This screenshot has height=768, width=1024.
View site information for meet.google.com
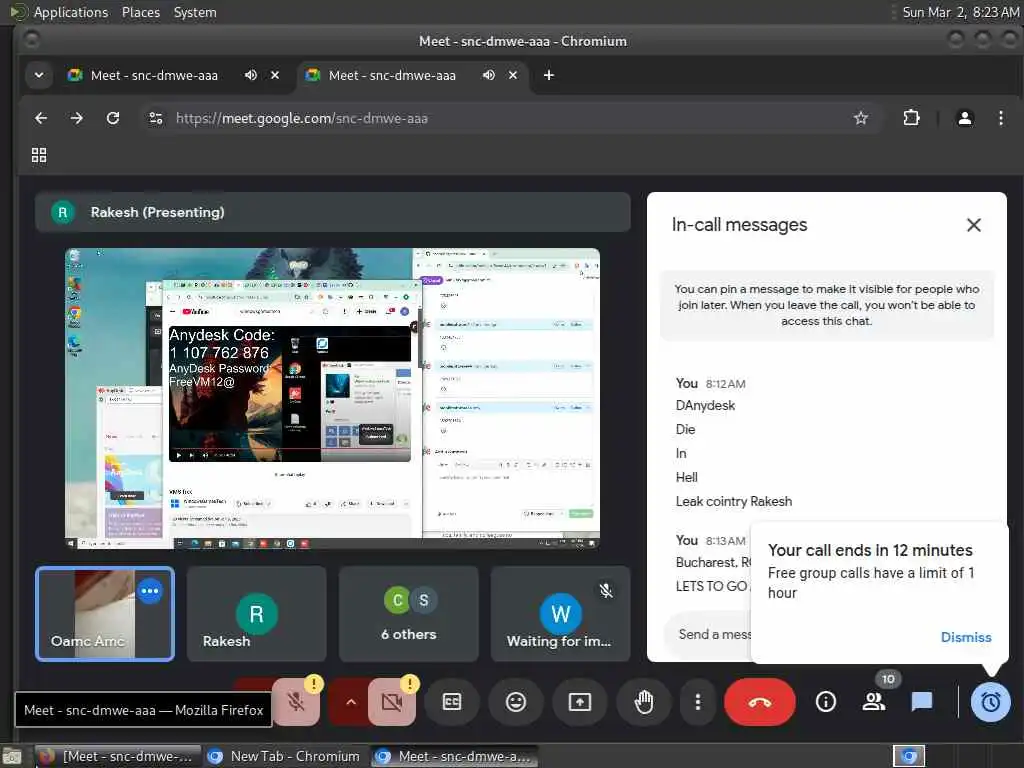tap(155, 118)
